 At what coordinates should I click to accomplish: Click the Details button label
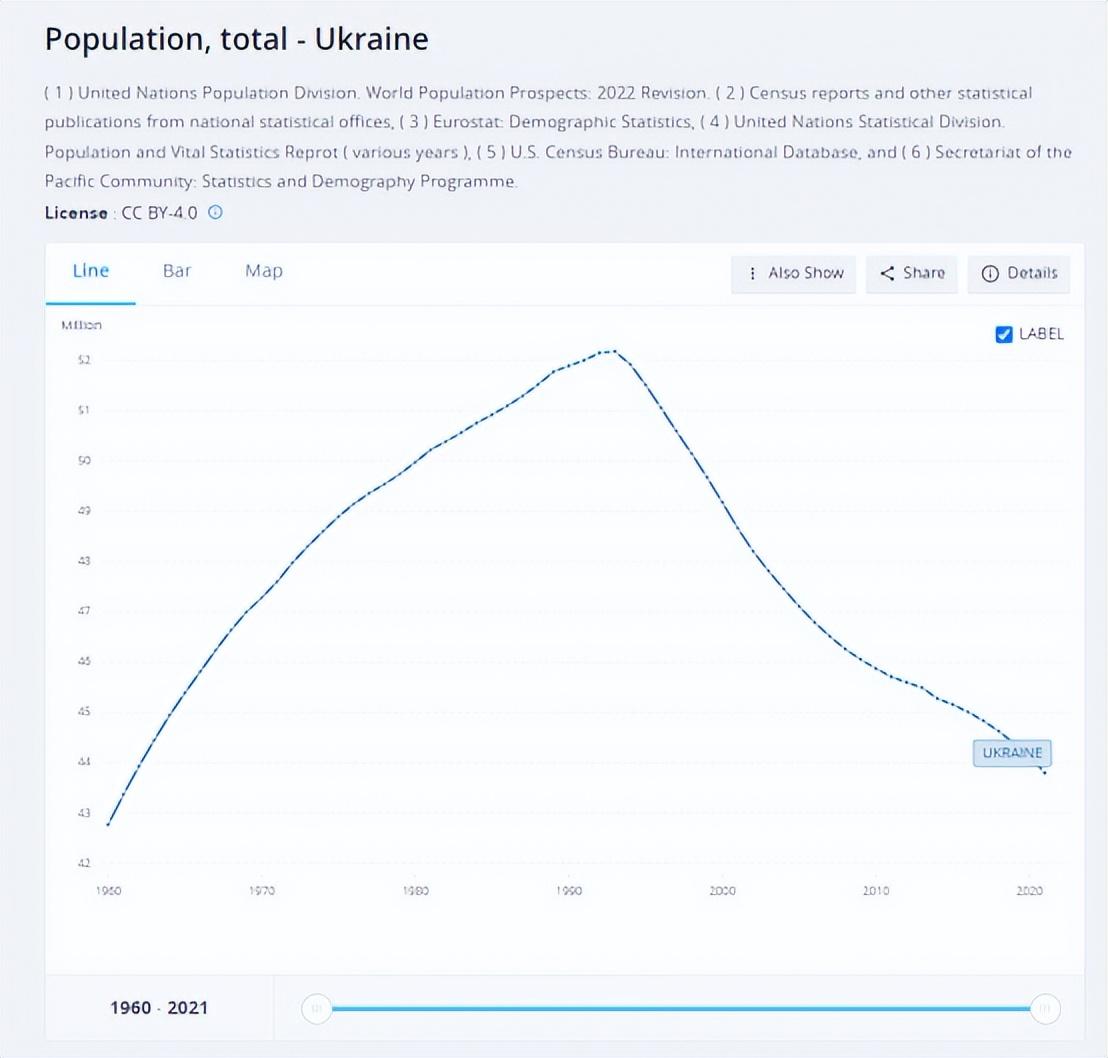click(1031, 273)
